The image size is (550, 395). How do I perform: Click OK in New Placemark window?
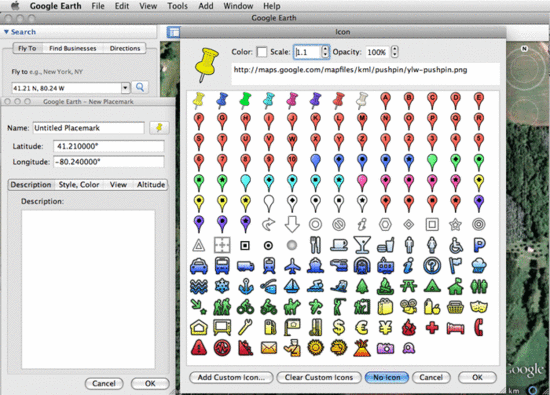point(150,383)
